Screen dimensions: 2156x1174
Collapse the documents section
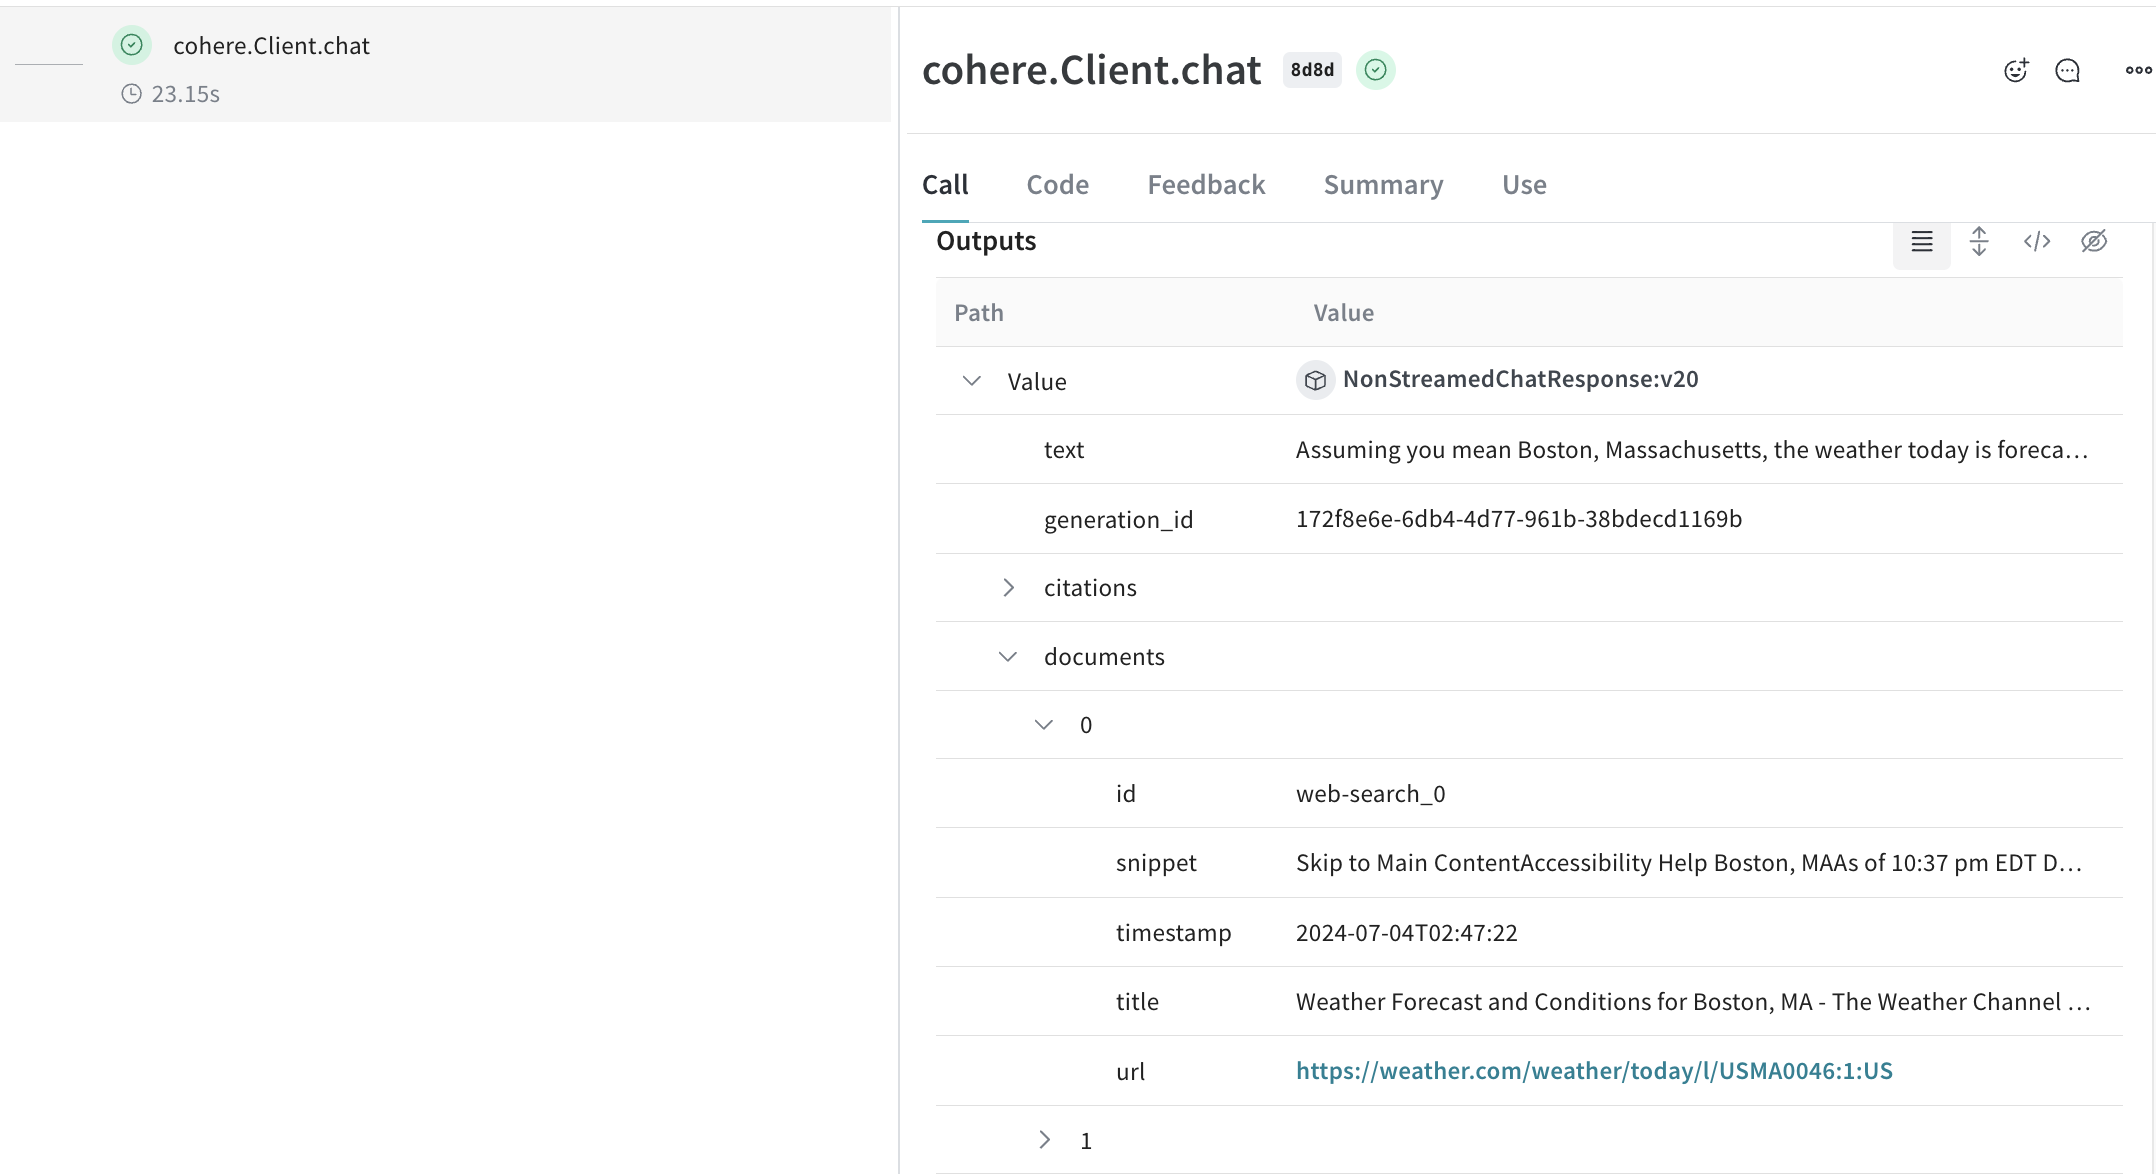click(1008, 657)
